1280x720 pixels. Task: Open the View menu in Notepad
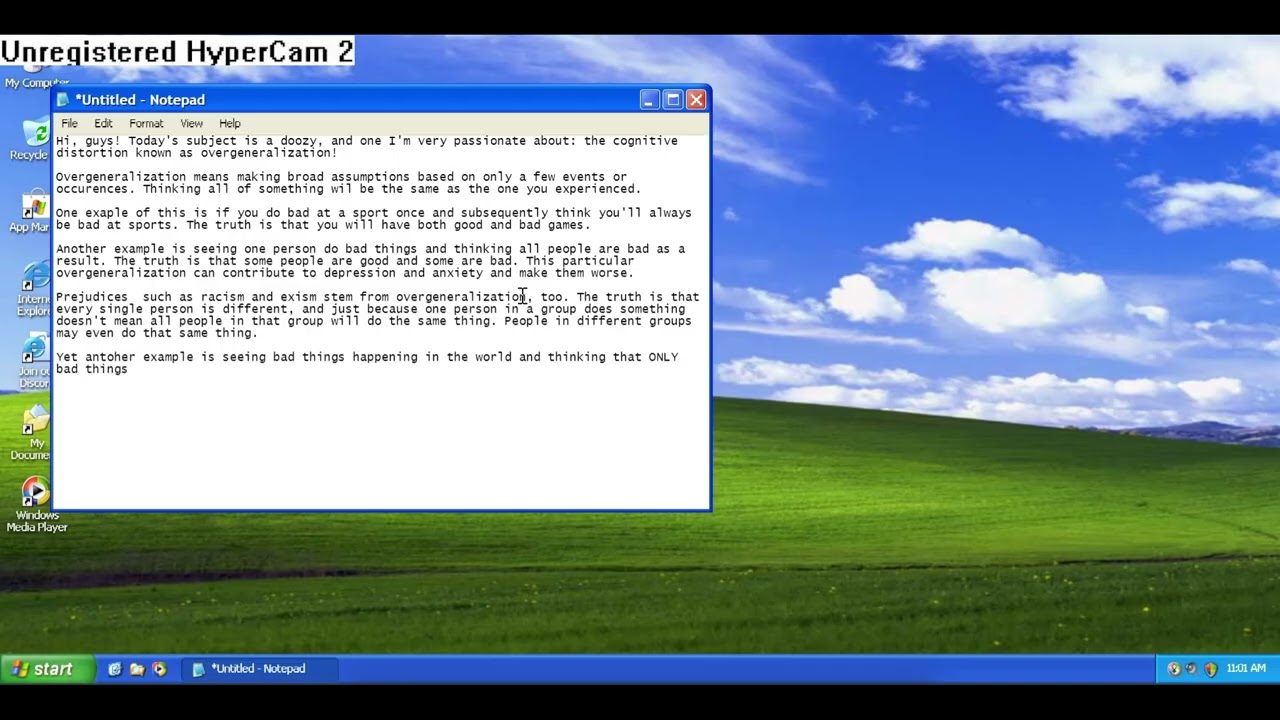pos(191,124)
